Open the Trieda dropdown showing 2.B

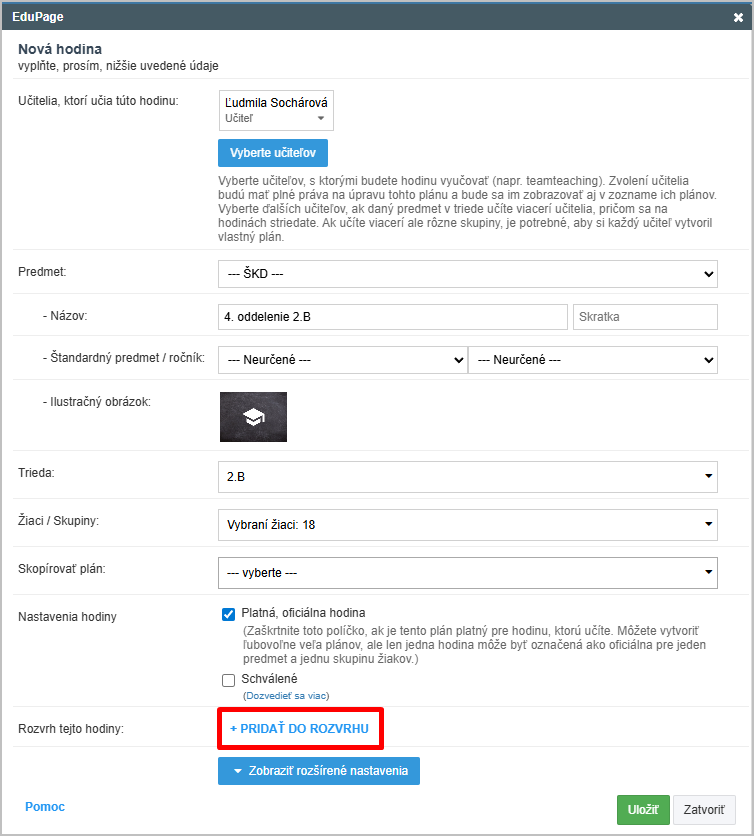pyautogui.click(x=467, y=477)
